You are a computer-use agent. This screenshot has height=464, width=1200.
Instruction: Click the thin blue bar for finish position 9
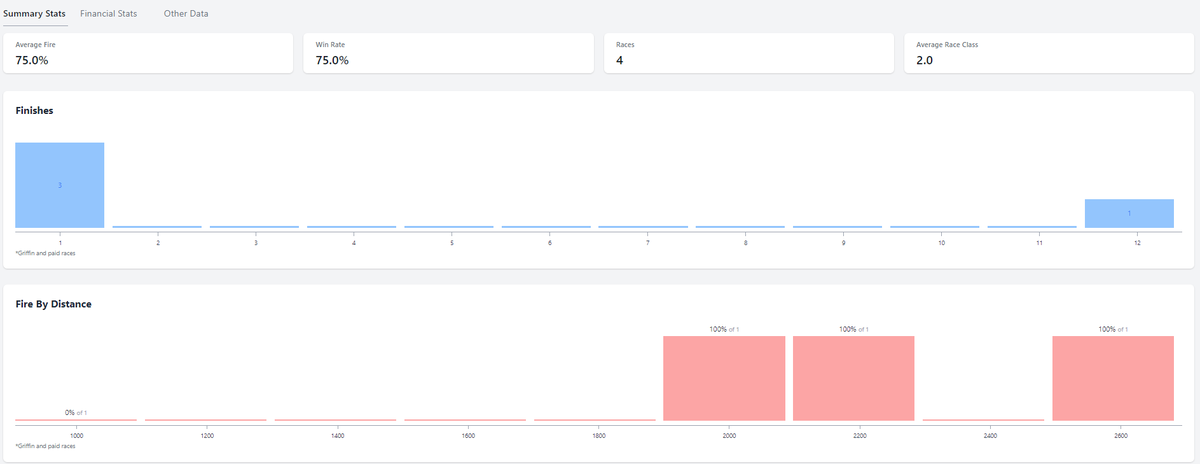[838, 227]
